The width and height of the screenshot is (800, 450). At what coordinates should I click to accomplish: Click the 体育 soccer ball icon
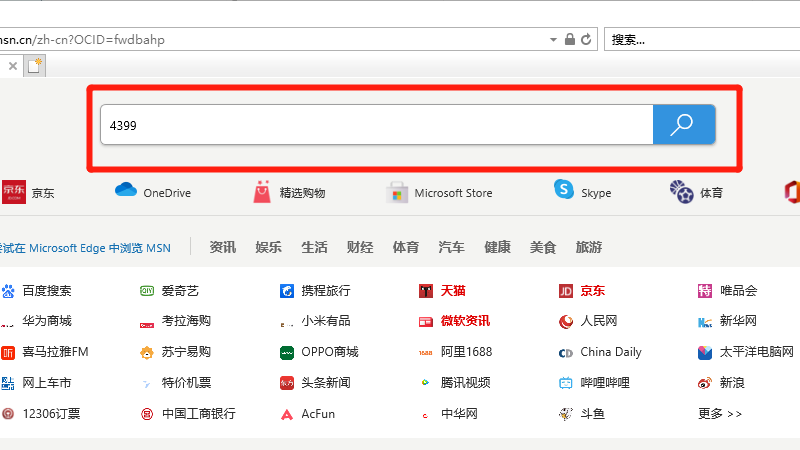click(x=681, y=192)
